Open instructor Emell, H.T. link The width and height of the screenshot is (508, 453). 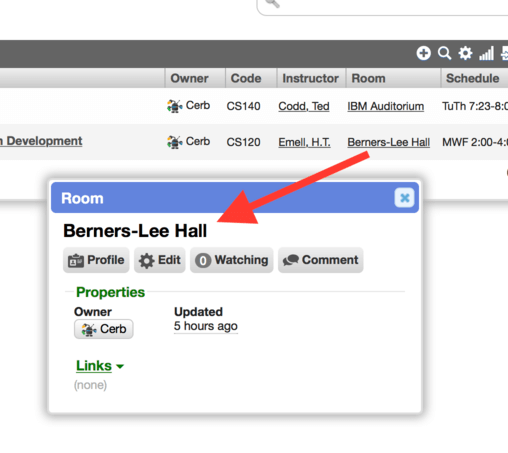[304, 142]
